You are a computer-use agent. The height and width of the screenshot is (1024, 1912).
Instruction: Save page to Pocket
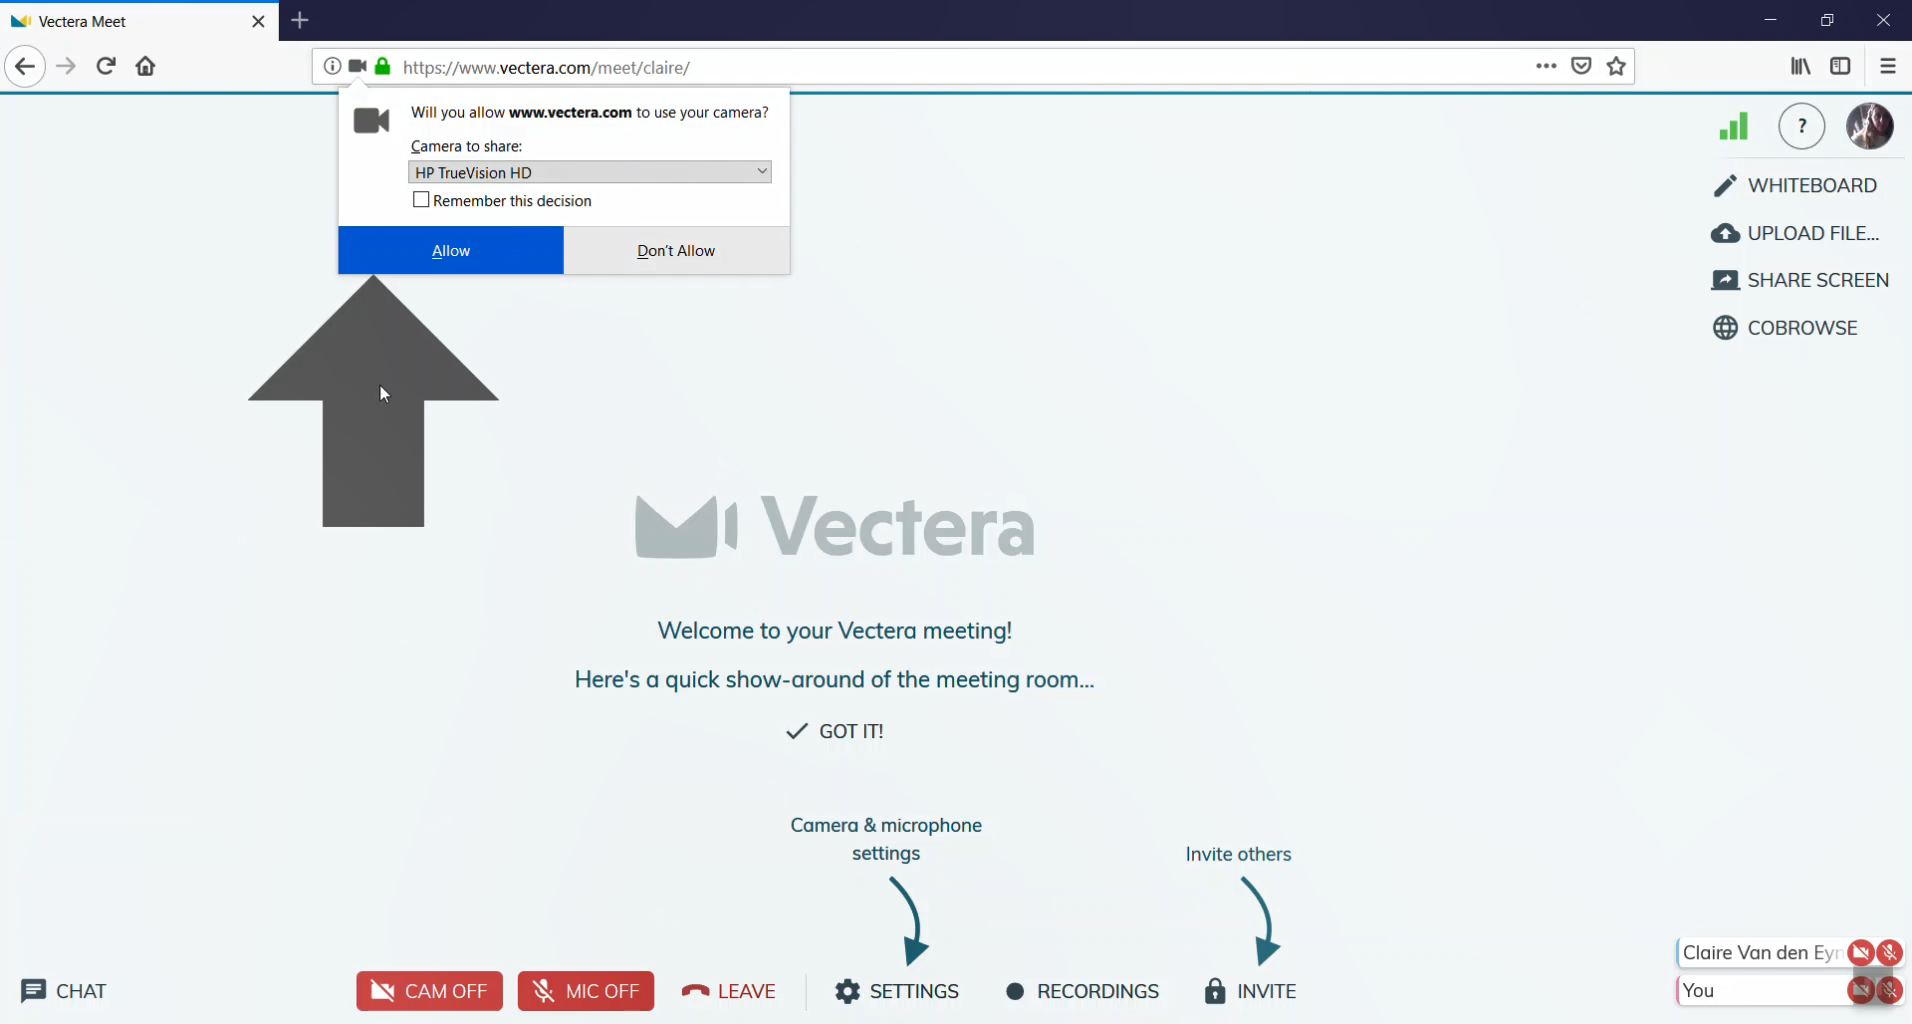click(x=1581, y=67)
